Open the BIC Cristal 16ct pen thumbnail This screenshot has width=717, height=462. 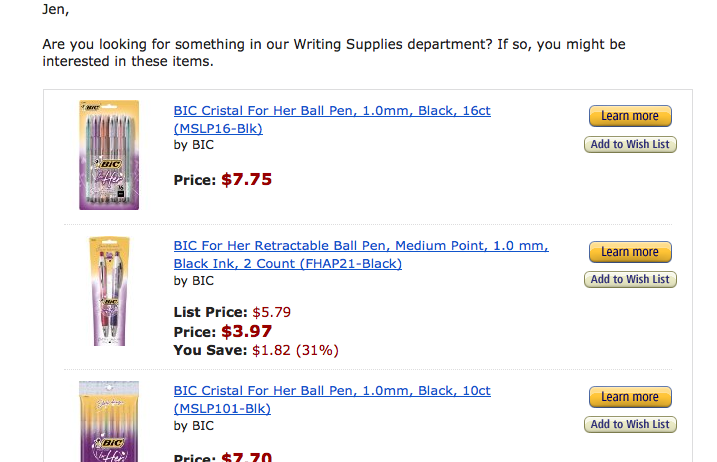point(109,155)
